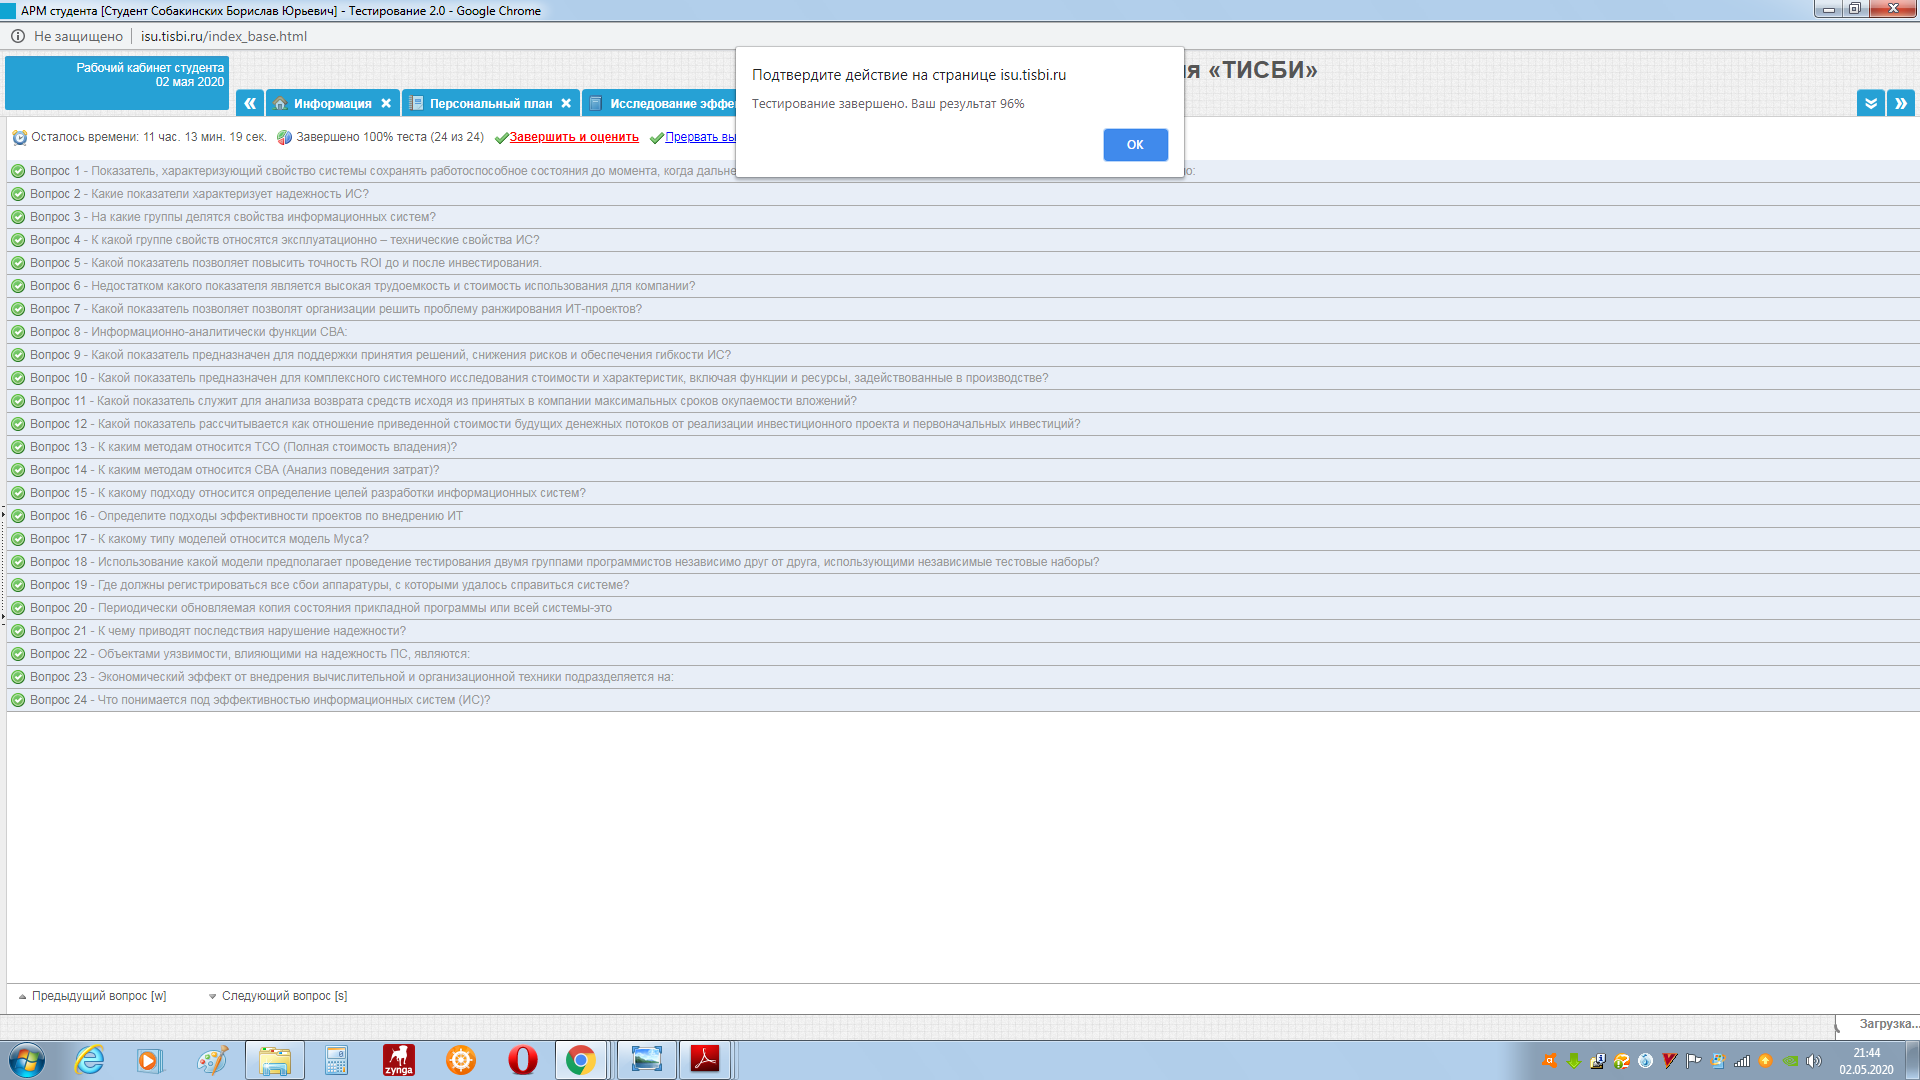
Task: Click the alarm clock remaining-time icon
Action: pos(19,138)
